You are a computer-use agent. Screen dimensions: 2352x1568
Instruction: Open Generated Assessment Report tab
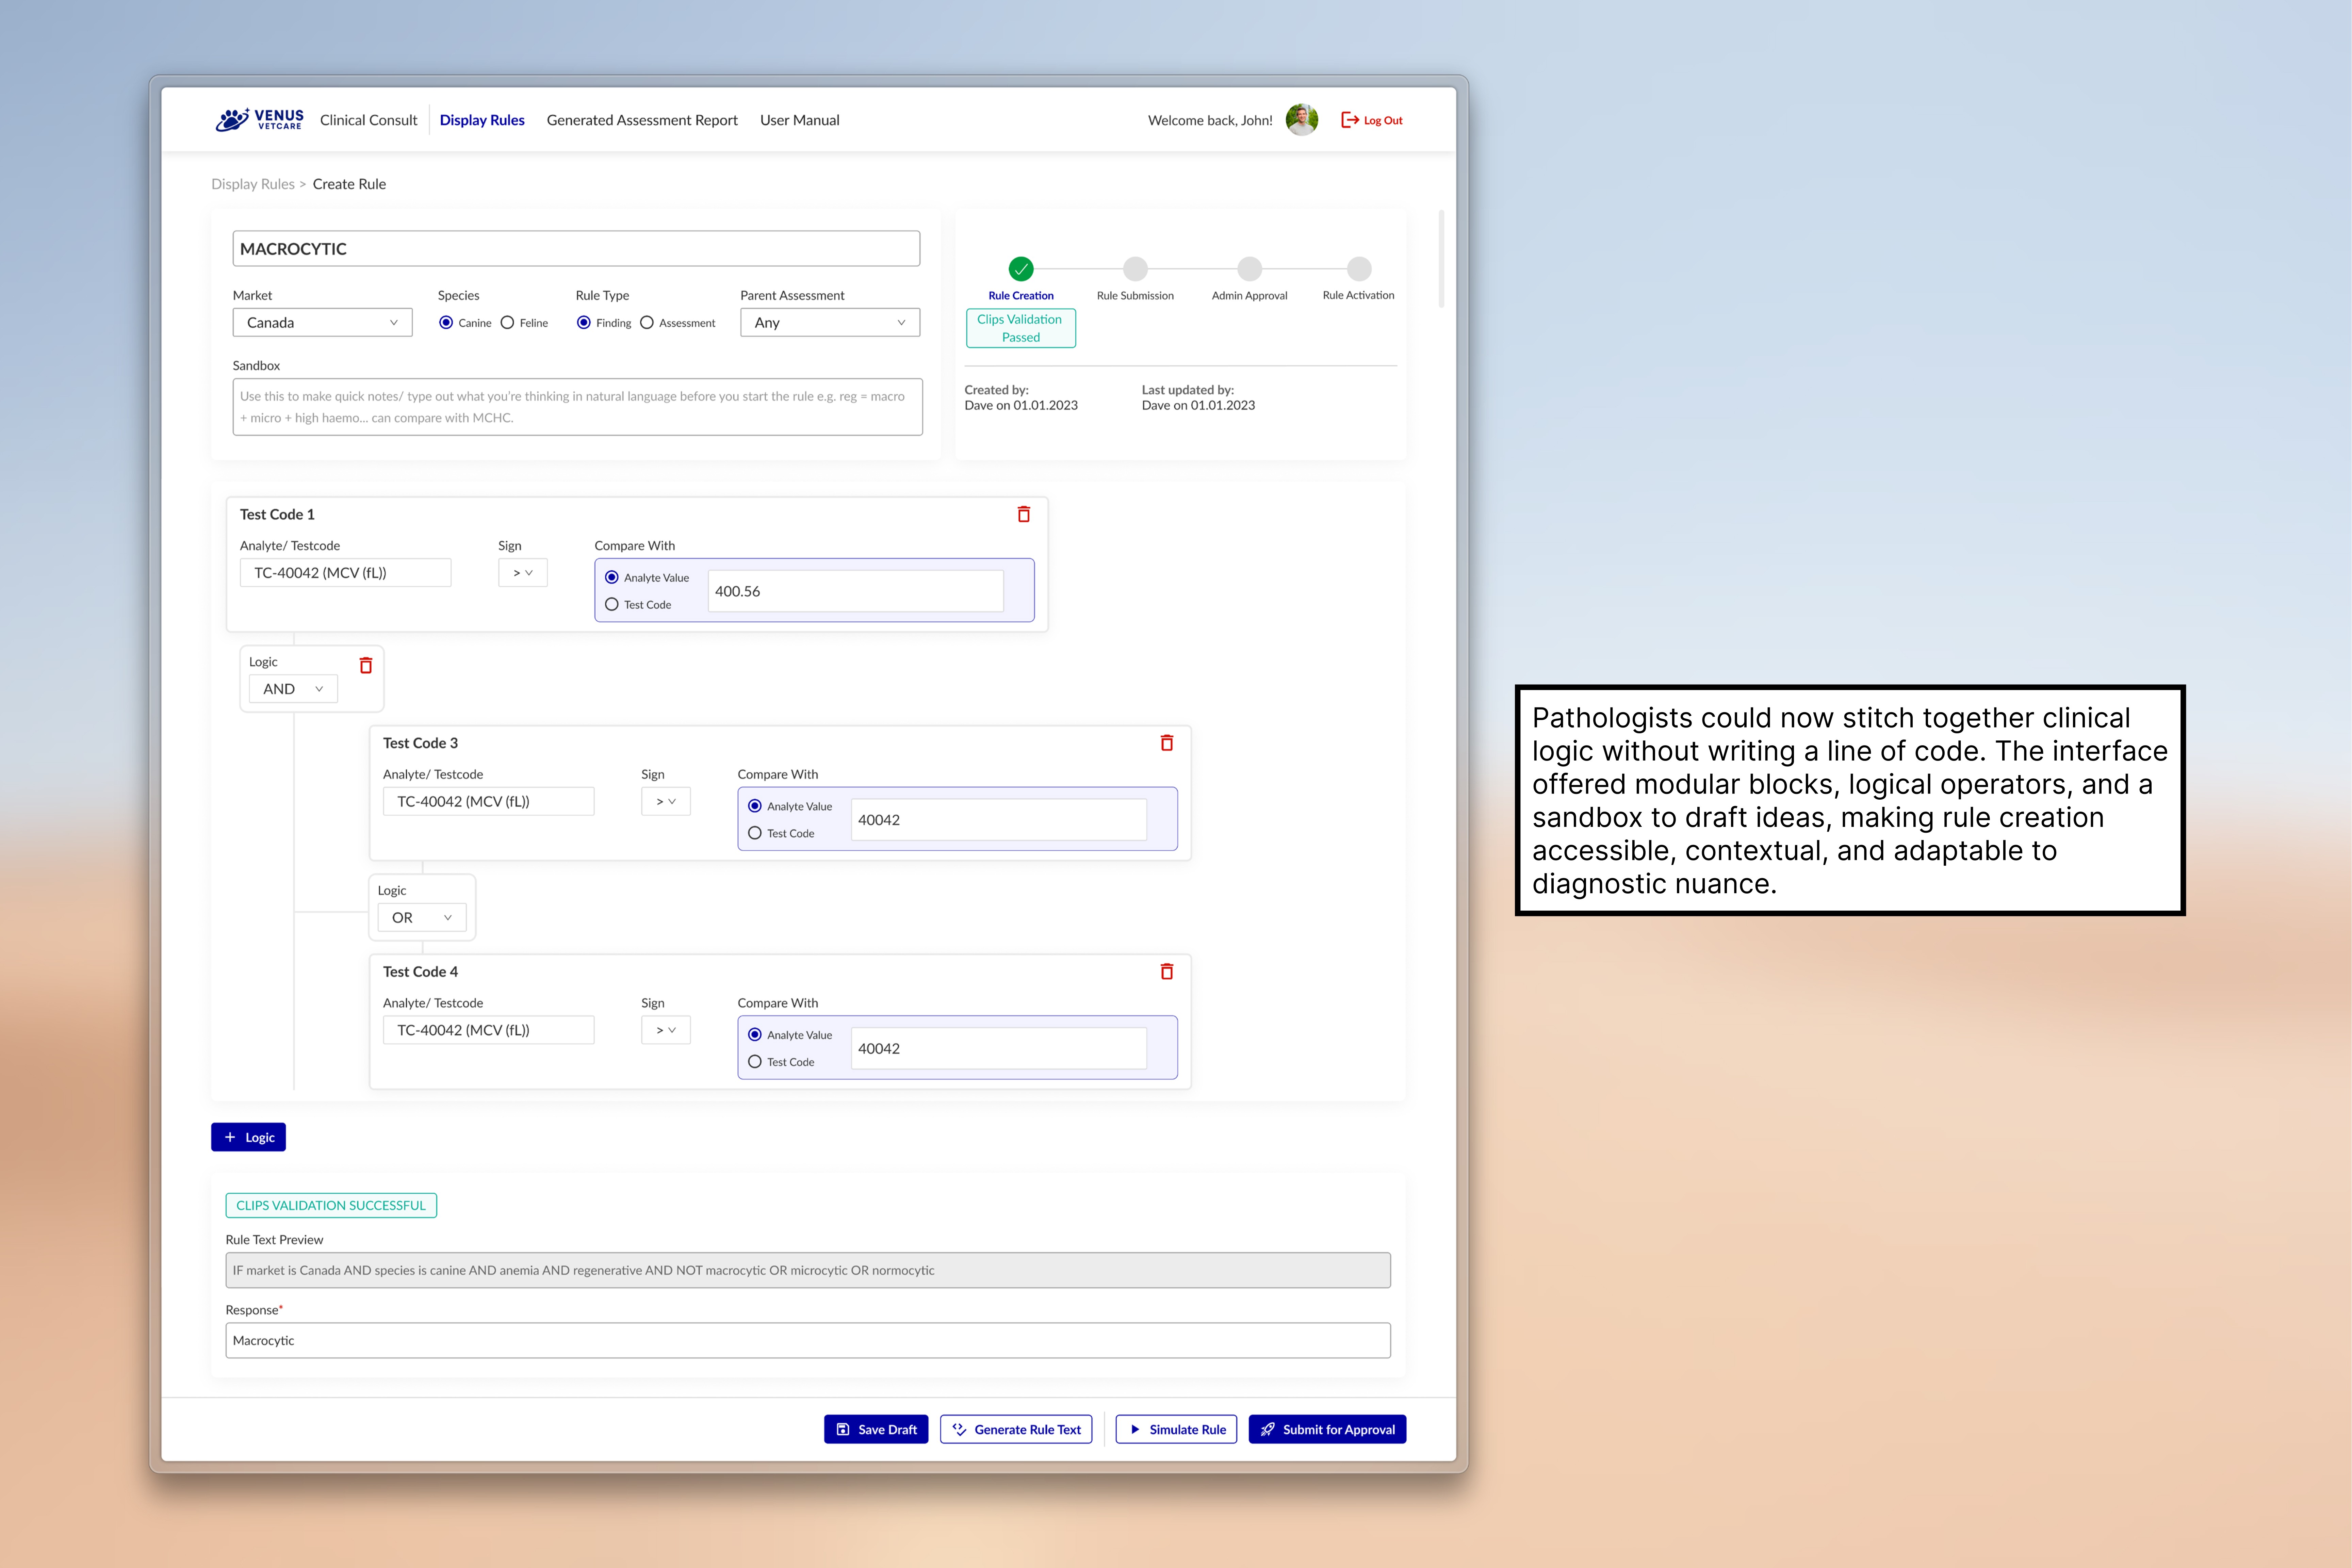[642, 120]
